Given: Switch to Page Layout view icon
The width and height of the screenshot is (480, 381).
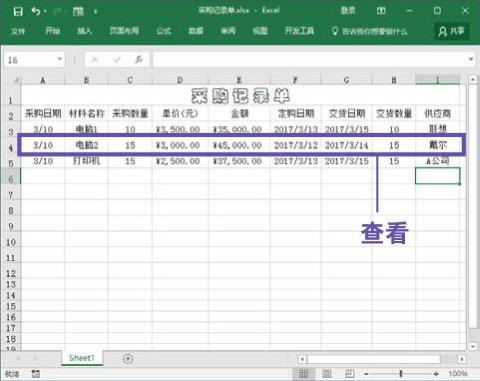Looking at the screenshot, I should click(326, 374).
